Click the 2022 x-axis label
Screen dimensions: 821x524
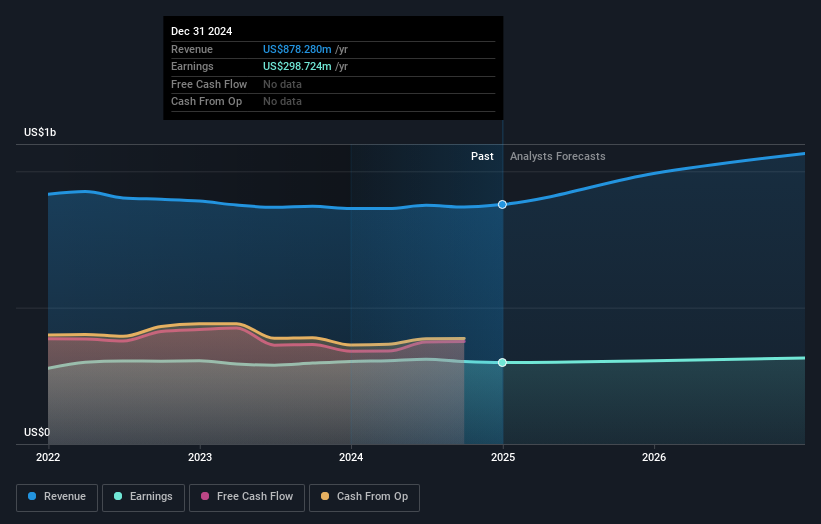click(x=48, y=458)
